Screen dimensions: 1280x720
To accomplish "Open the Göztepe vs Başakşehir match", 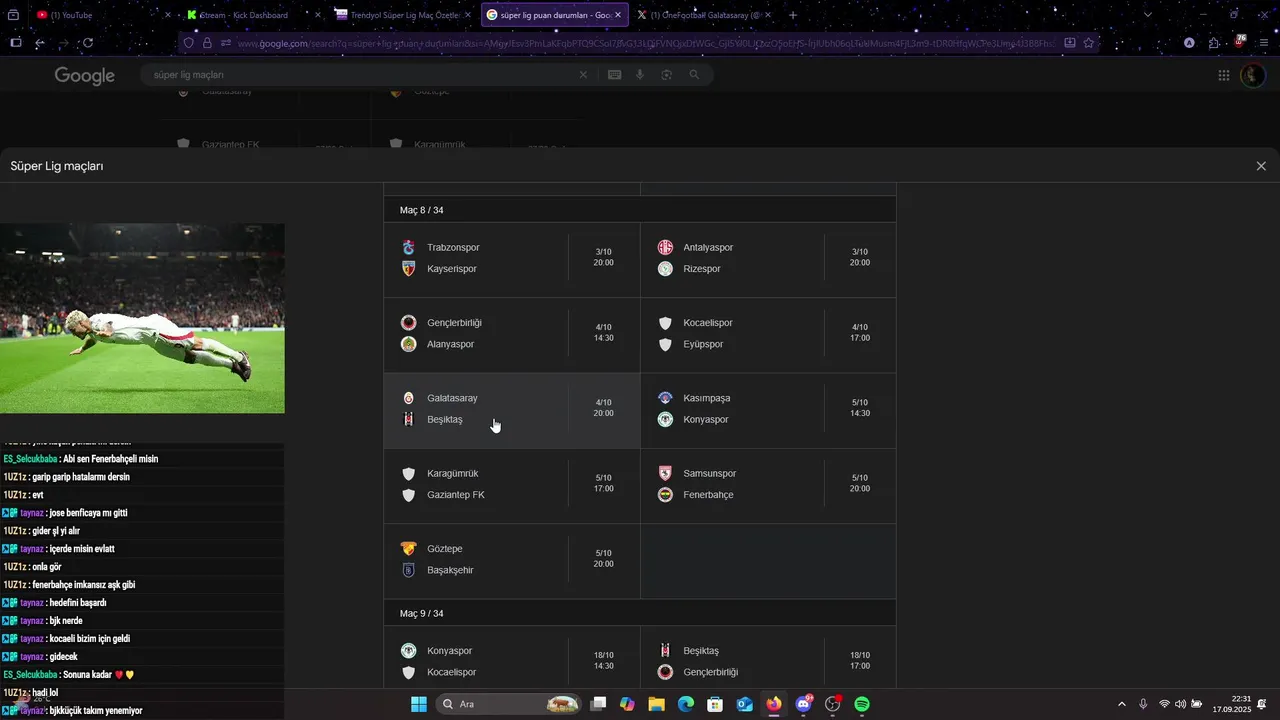I will point(512,560).
